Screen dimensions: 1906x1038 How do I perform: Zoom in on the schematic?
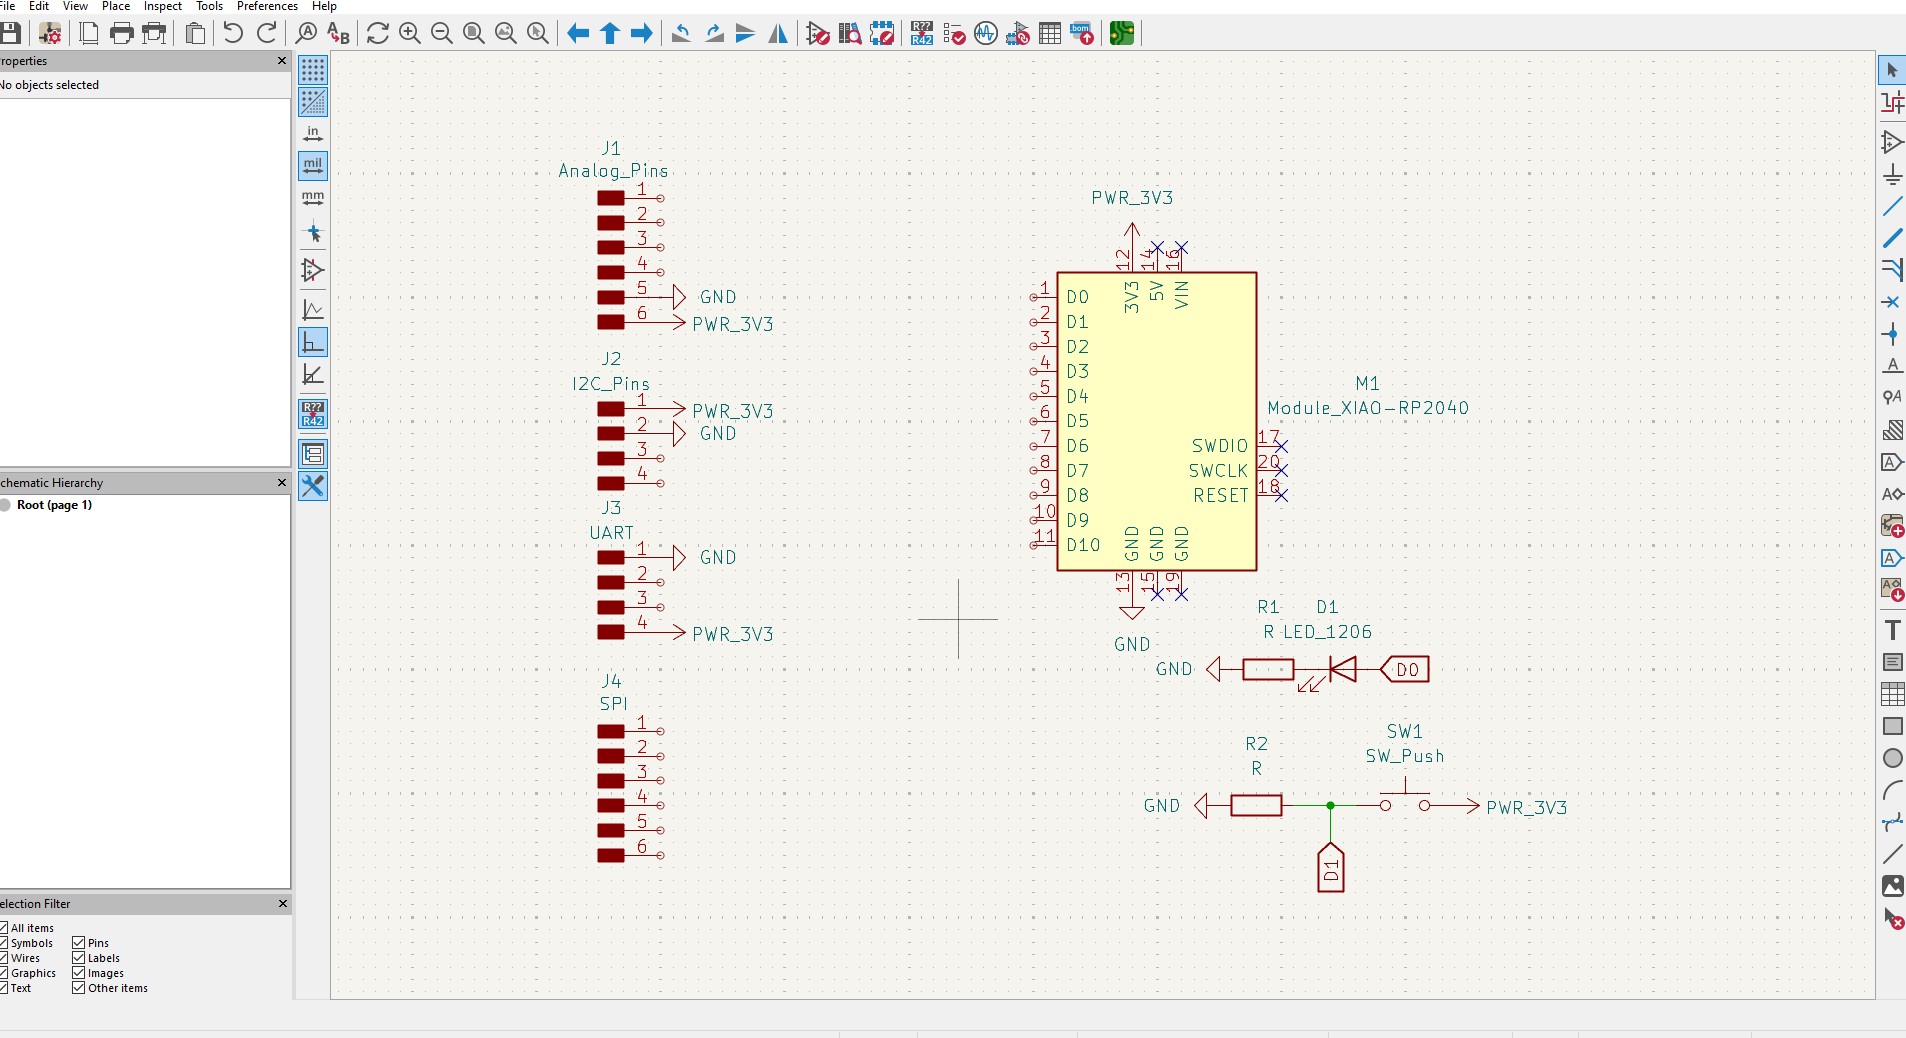click(410, 33)
